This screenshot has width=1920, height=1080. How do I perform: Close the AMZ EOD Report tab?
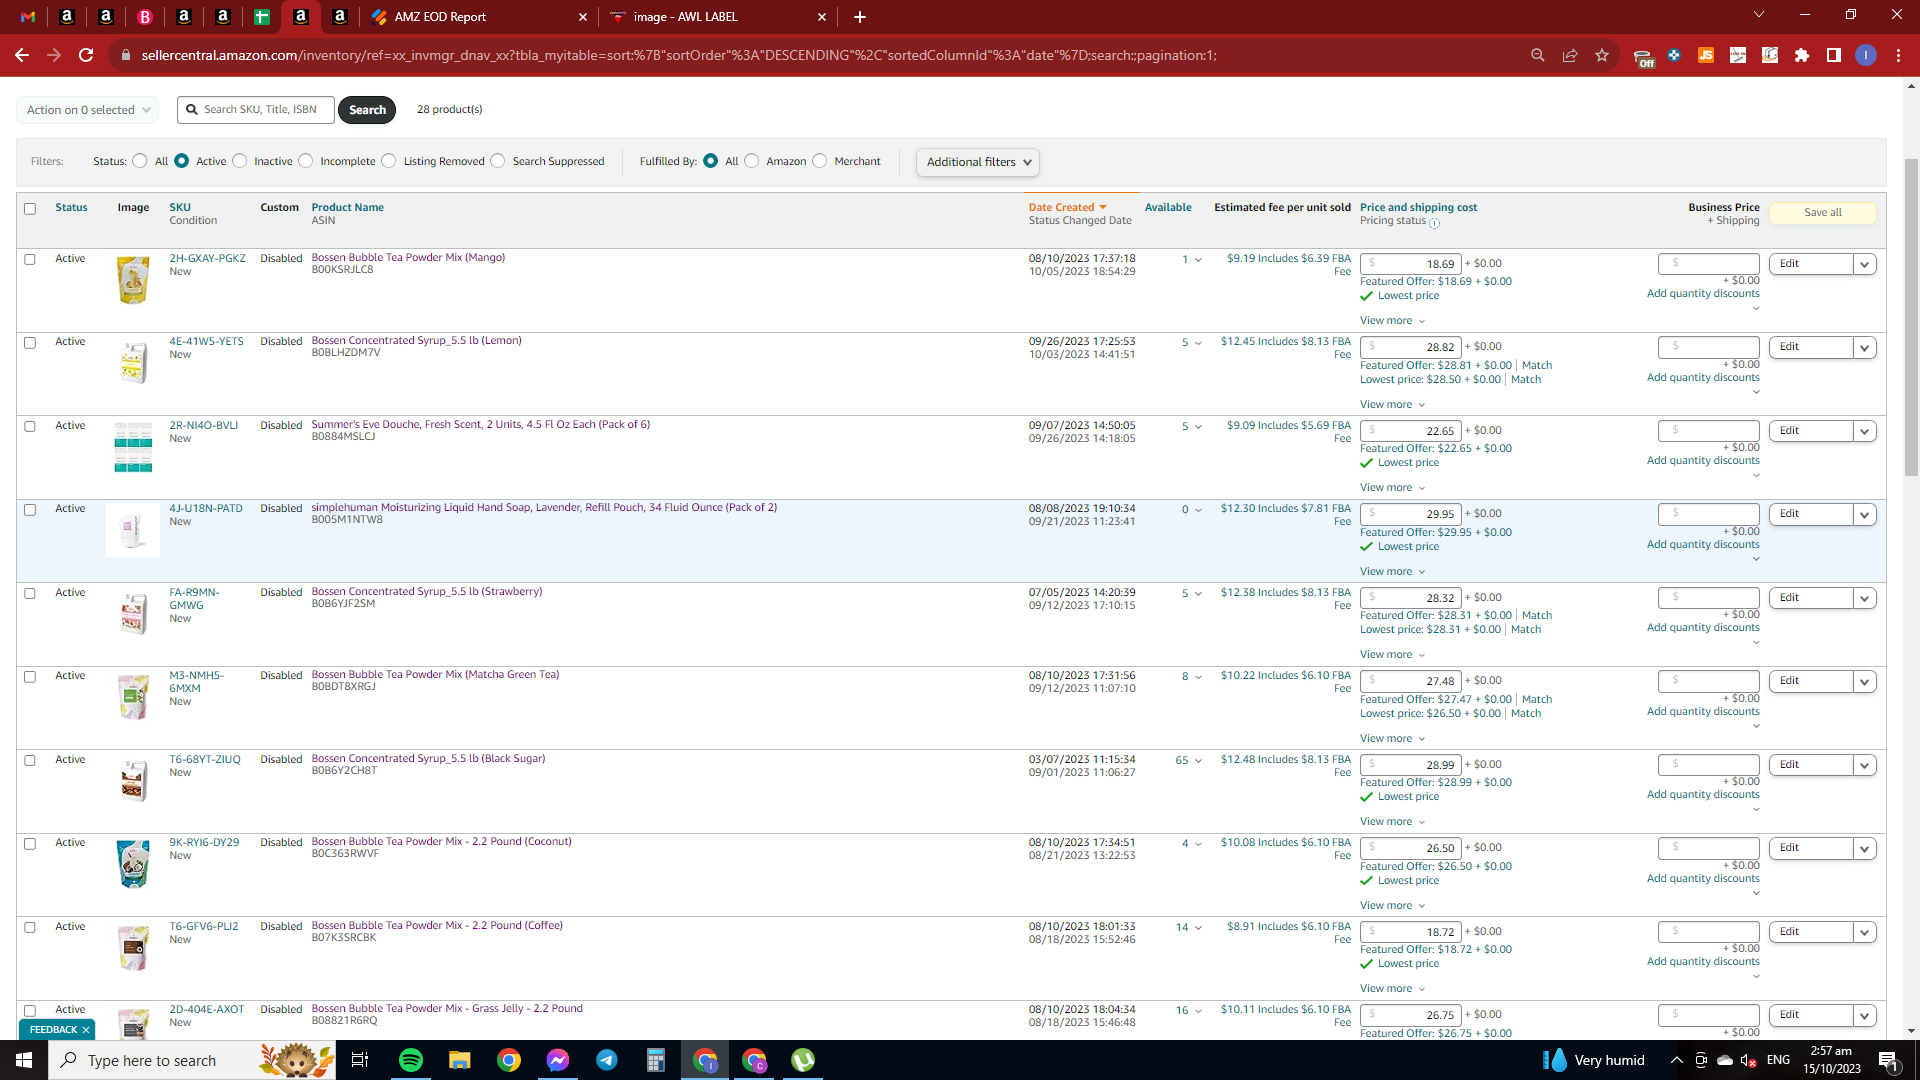[x=583, y=17]
